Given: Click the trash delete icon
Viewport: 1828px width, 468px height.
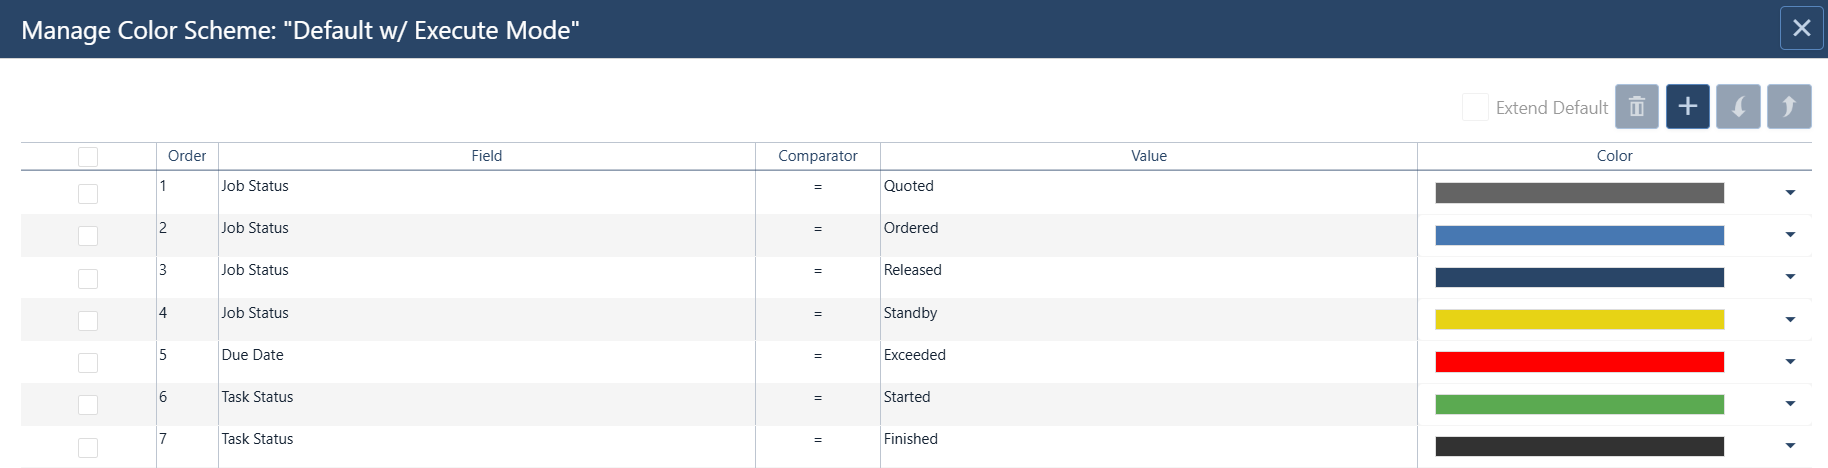Looking at the screenshot, I should [1637, 106].
